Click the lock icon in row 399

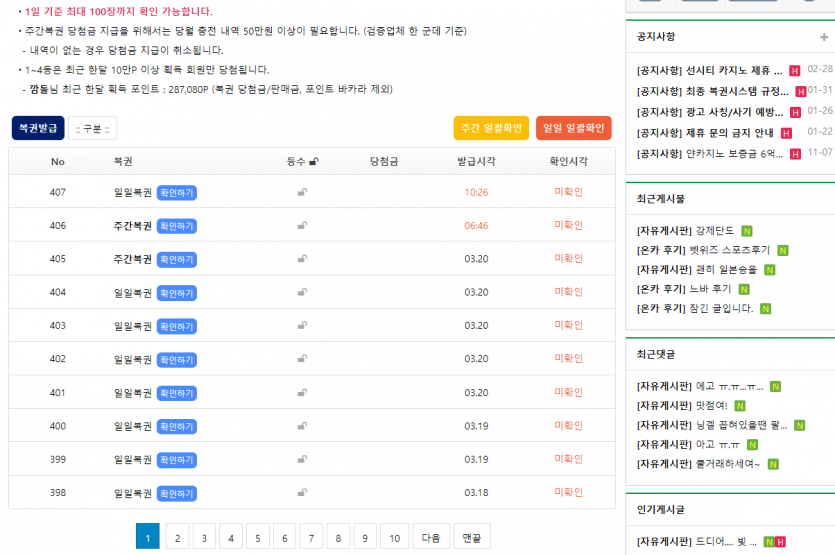302,459
